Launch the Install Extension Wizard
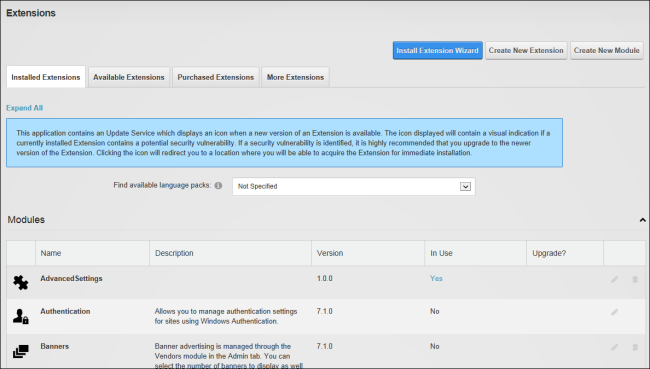650x369 pixels. click(x=437, y=51)
